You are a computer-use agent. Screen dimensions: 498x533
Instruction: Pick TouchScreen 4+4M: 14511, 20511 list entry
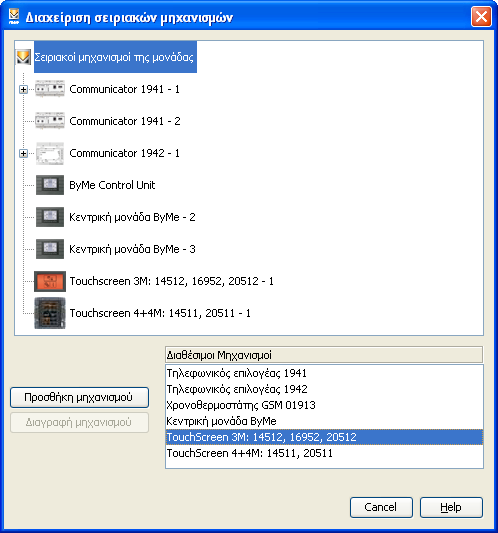coord(324,453)
